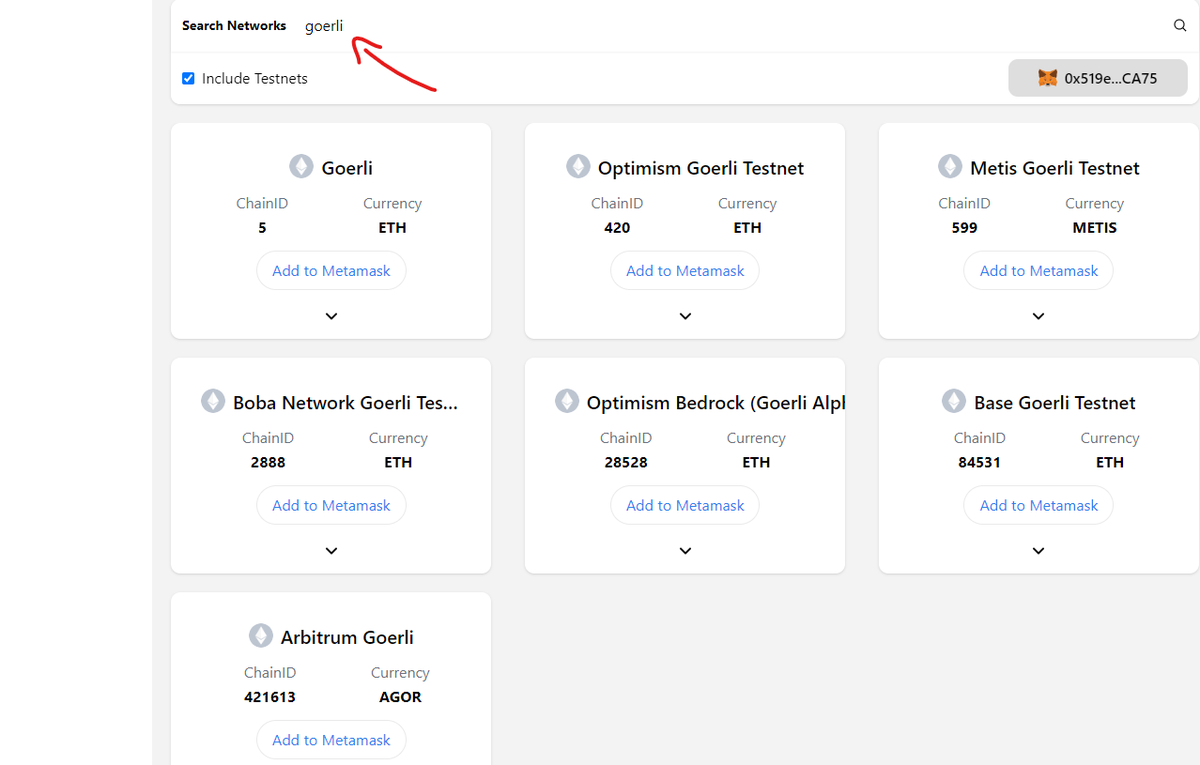Expand Base Goerli Testnet card details

[x=1038, y=551]
